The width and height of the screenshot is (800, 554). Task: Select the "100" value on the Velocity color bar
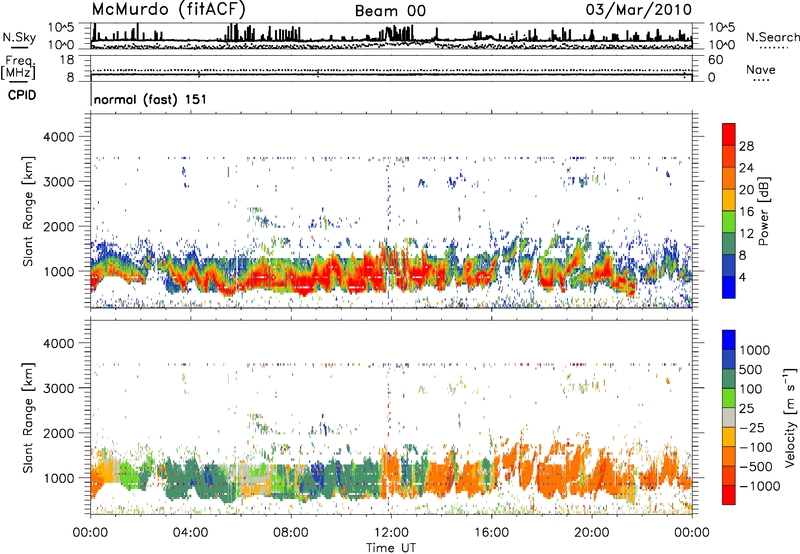click(750, 389)
